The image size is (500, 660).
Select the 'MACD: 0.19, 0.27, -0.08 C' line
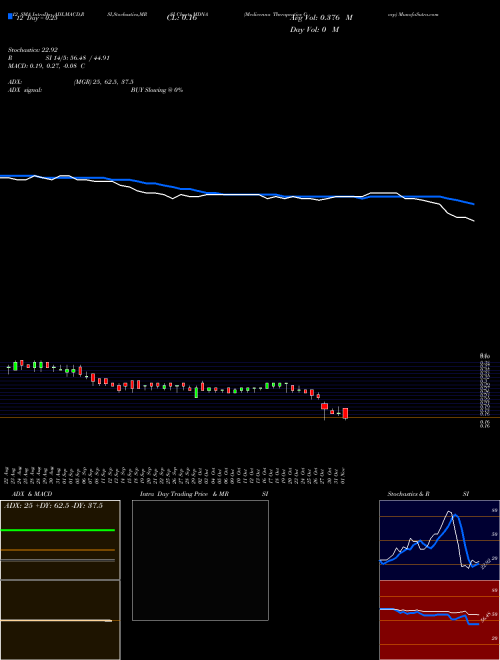point(46,66)
